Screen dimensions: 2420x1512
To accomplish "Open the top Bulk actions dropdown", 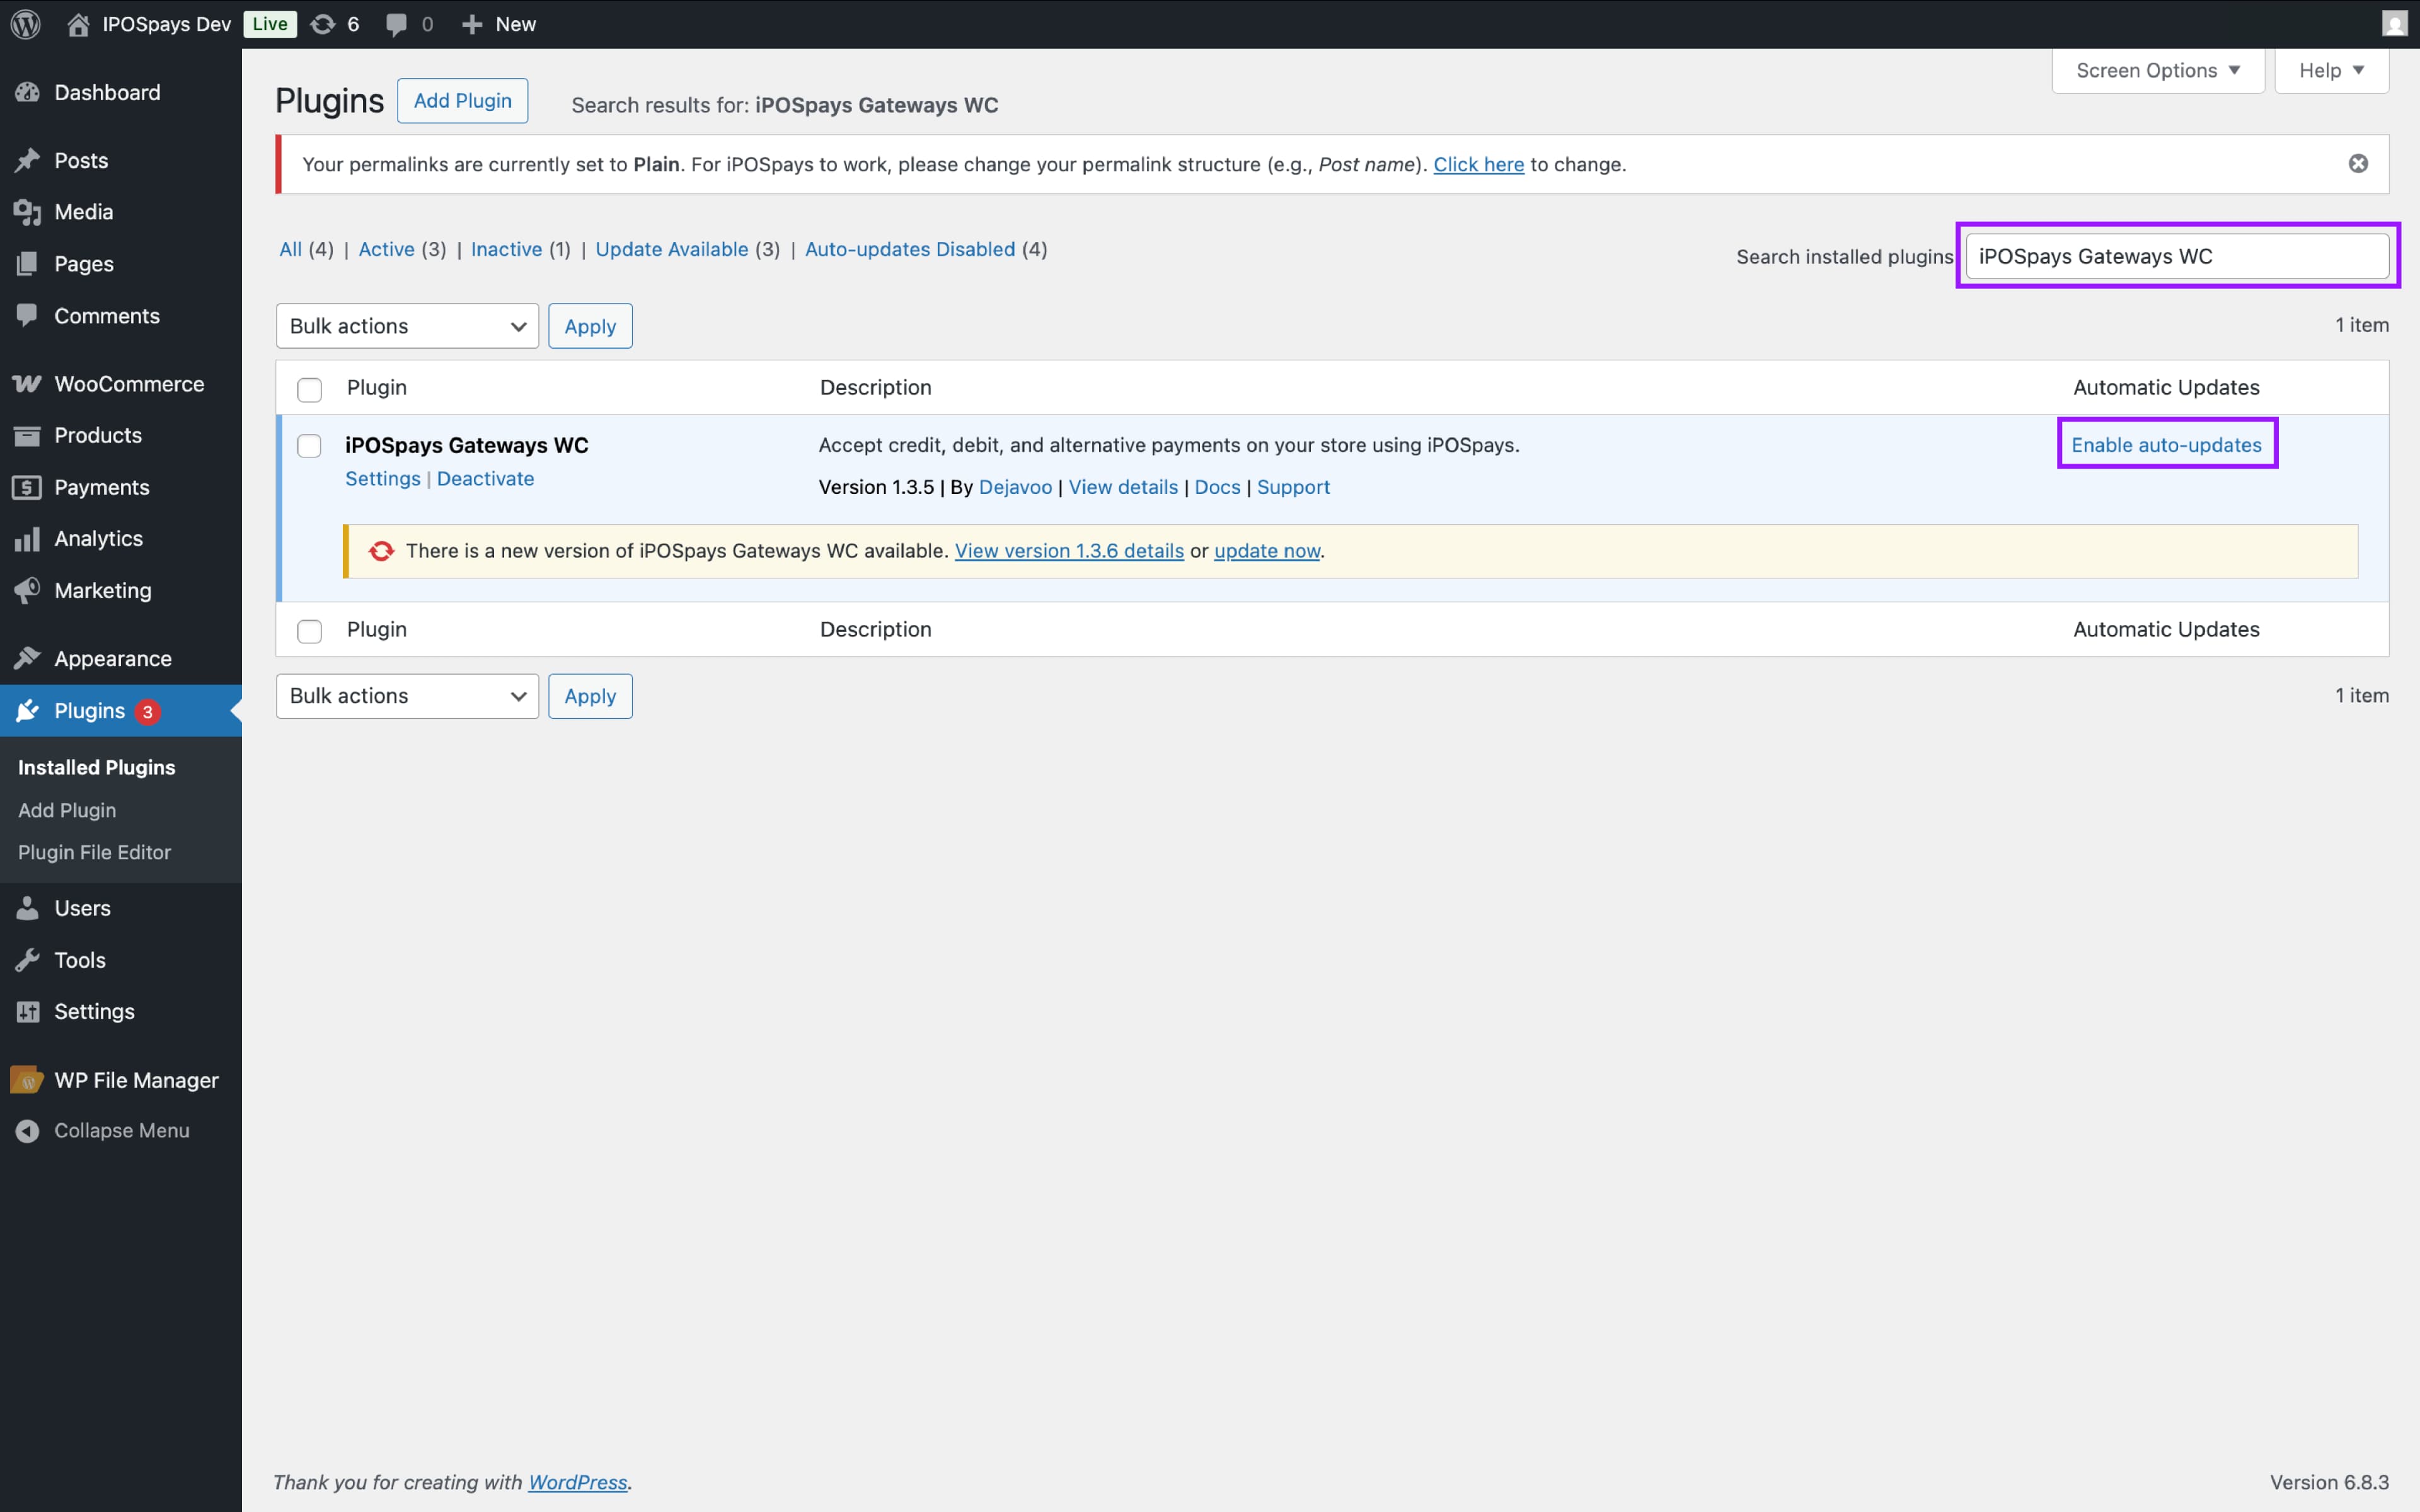I will (x=406, y=326).
